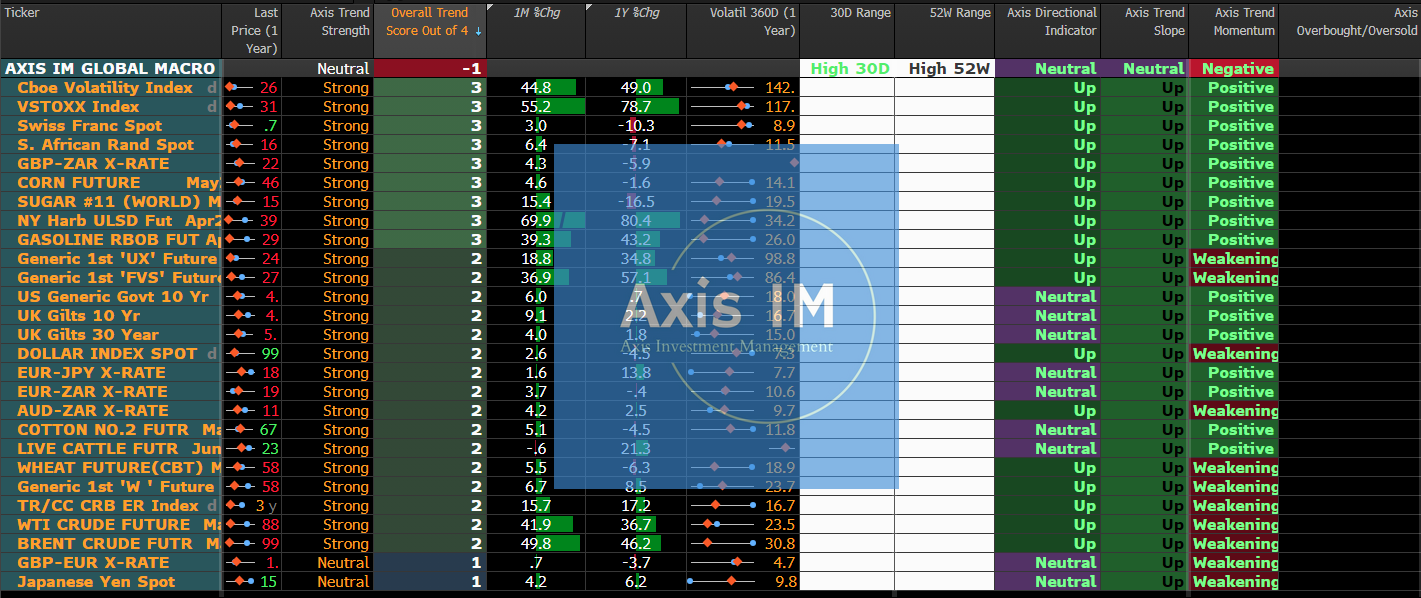Select the COTTON NO.2 FUTR ticker

pos(101,430)
